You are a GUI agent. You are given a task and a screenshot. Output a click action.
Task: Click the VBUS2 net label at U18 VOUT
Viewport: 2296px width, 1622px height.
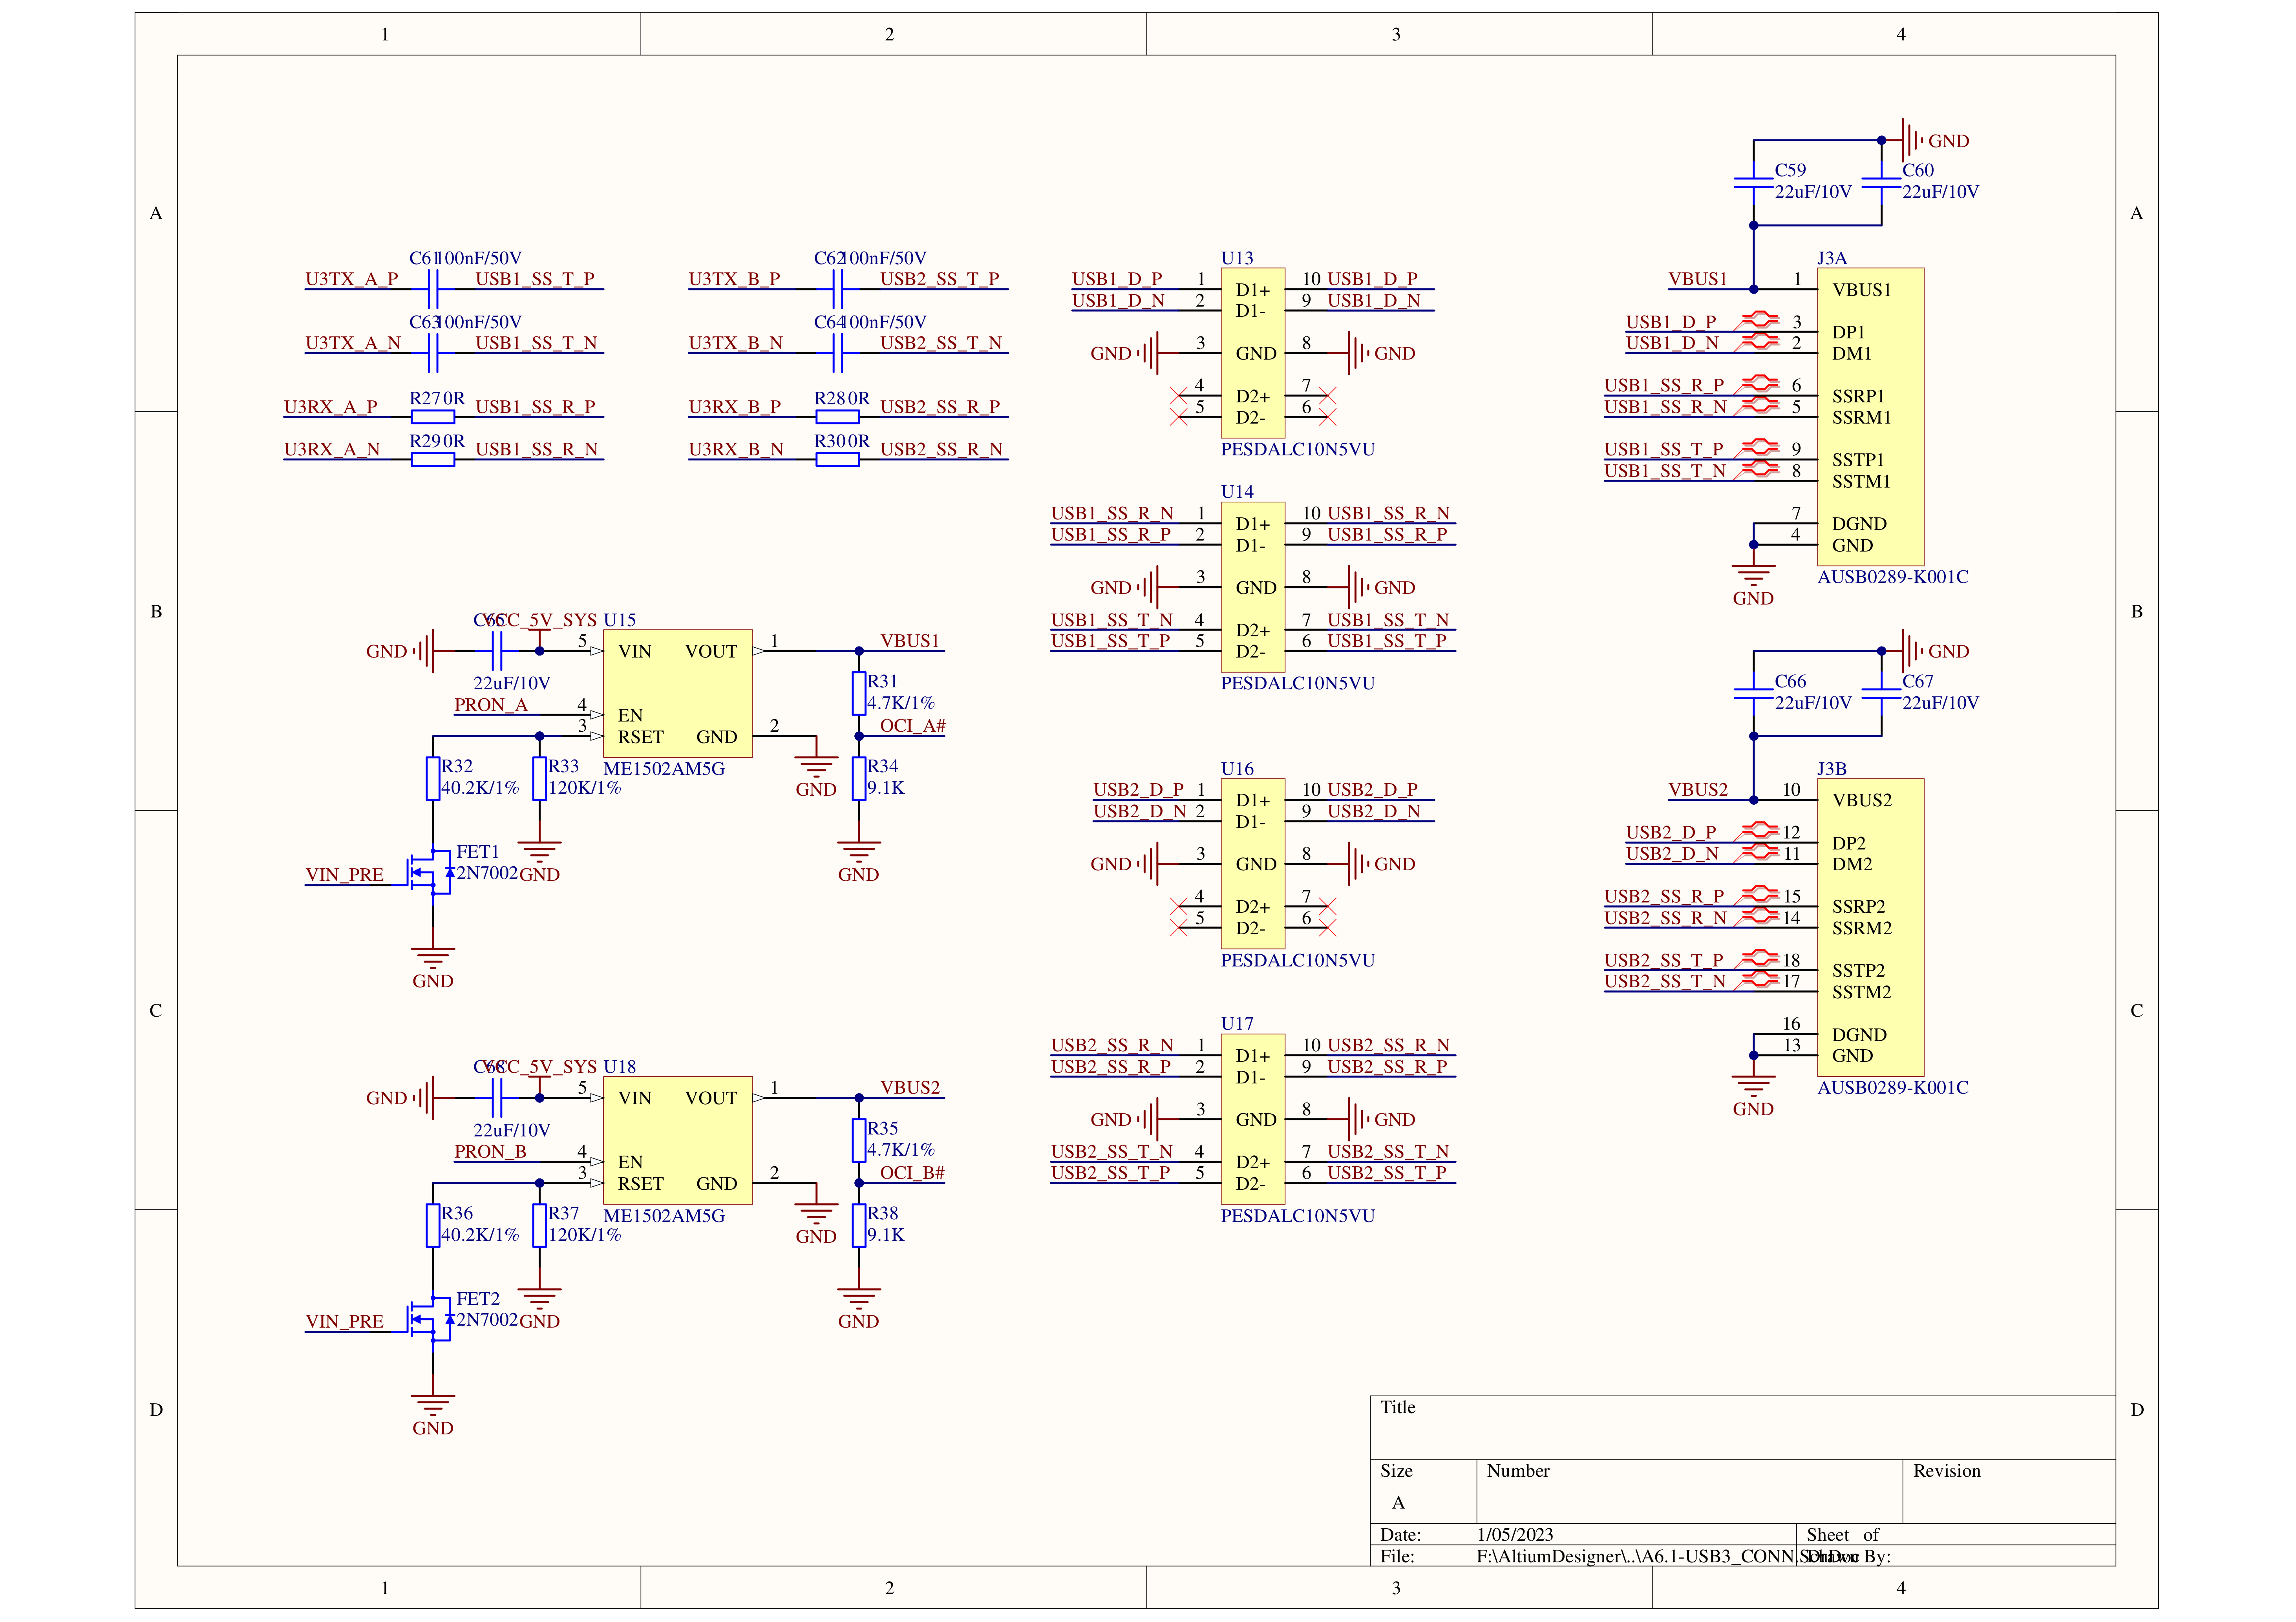point(910,1088)
